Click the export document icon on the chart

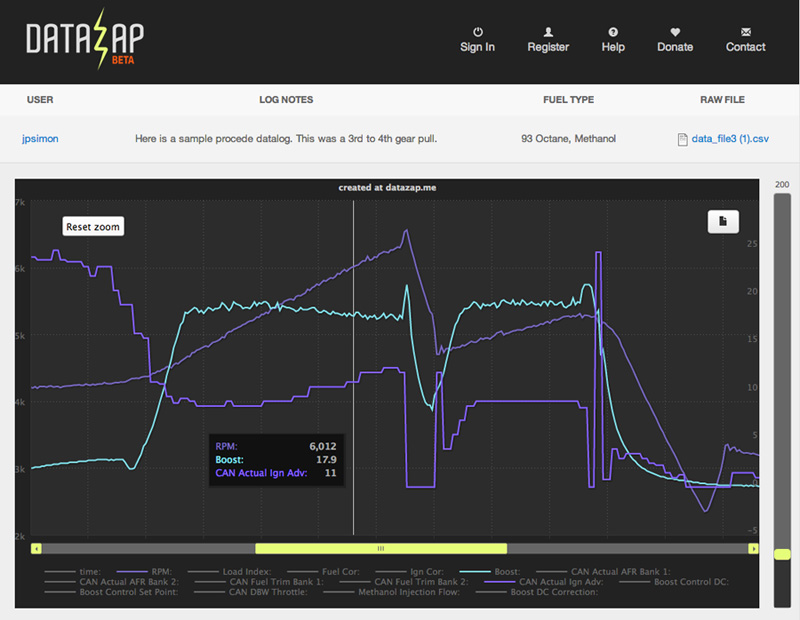723,221
